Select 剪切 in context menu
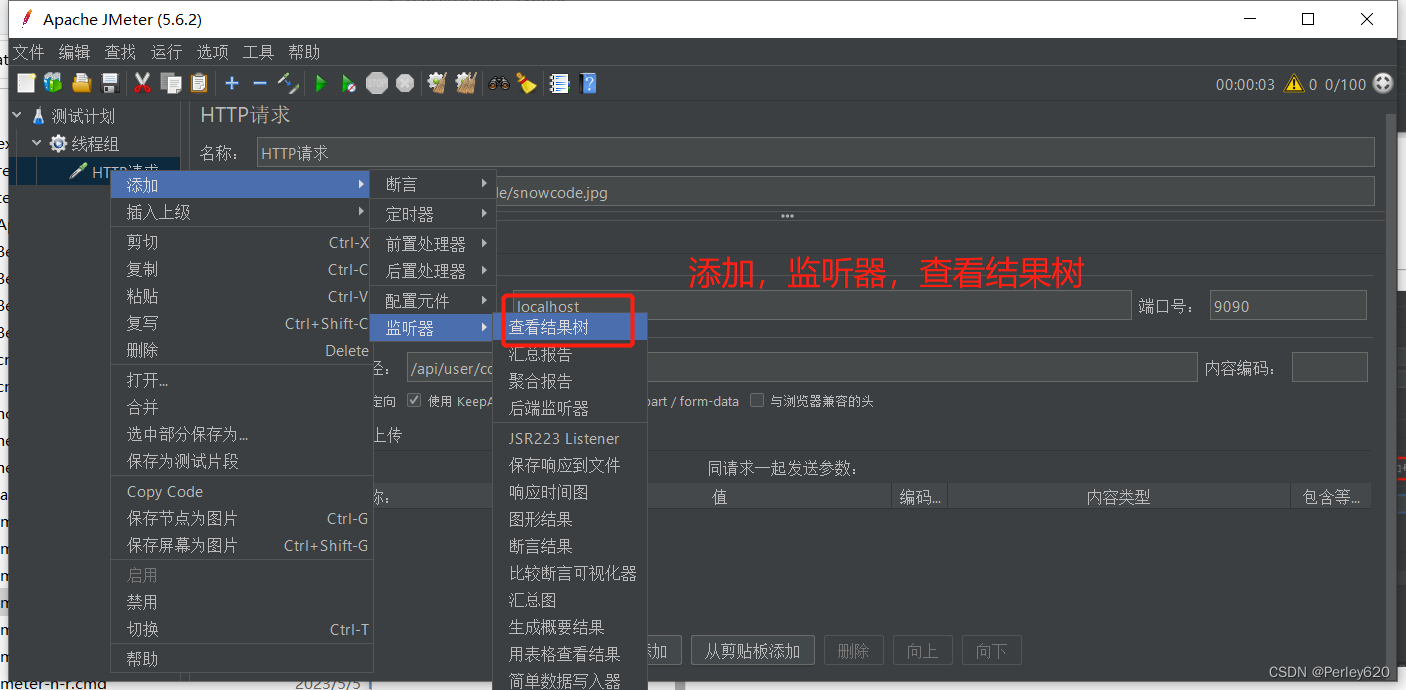1406x690 pixels. pyautogui.click(x=241, y=242)
